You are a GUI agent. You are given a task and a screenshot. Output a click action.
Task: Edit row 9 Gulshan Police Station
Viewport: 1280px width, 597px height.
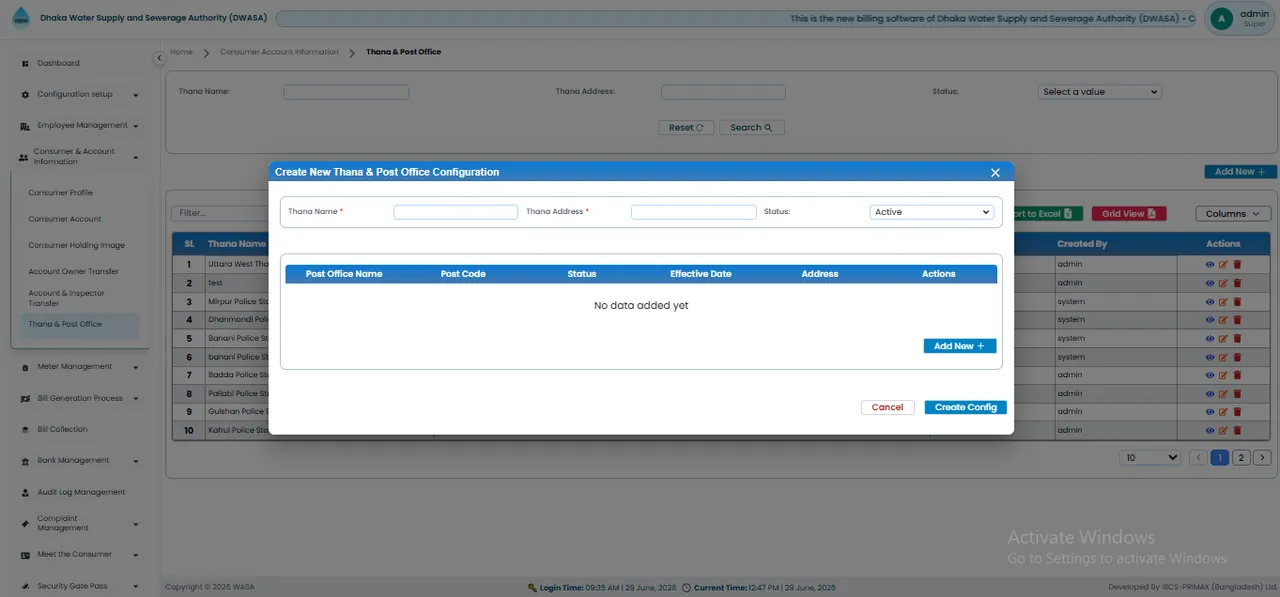coord(1223,412)
